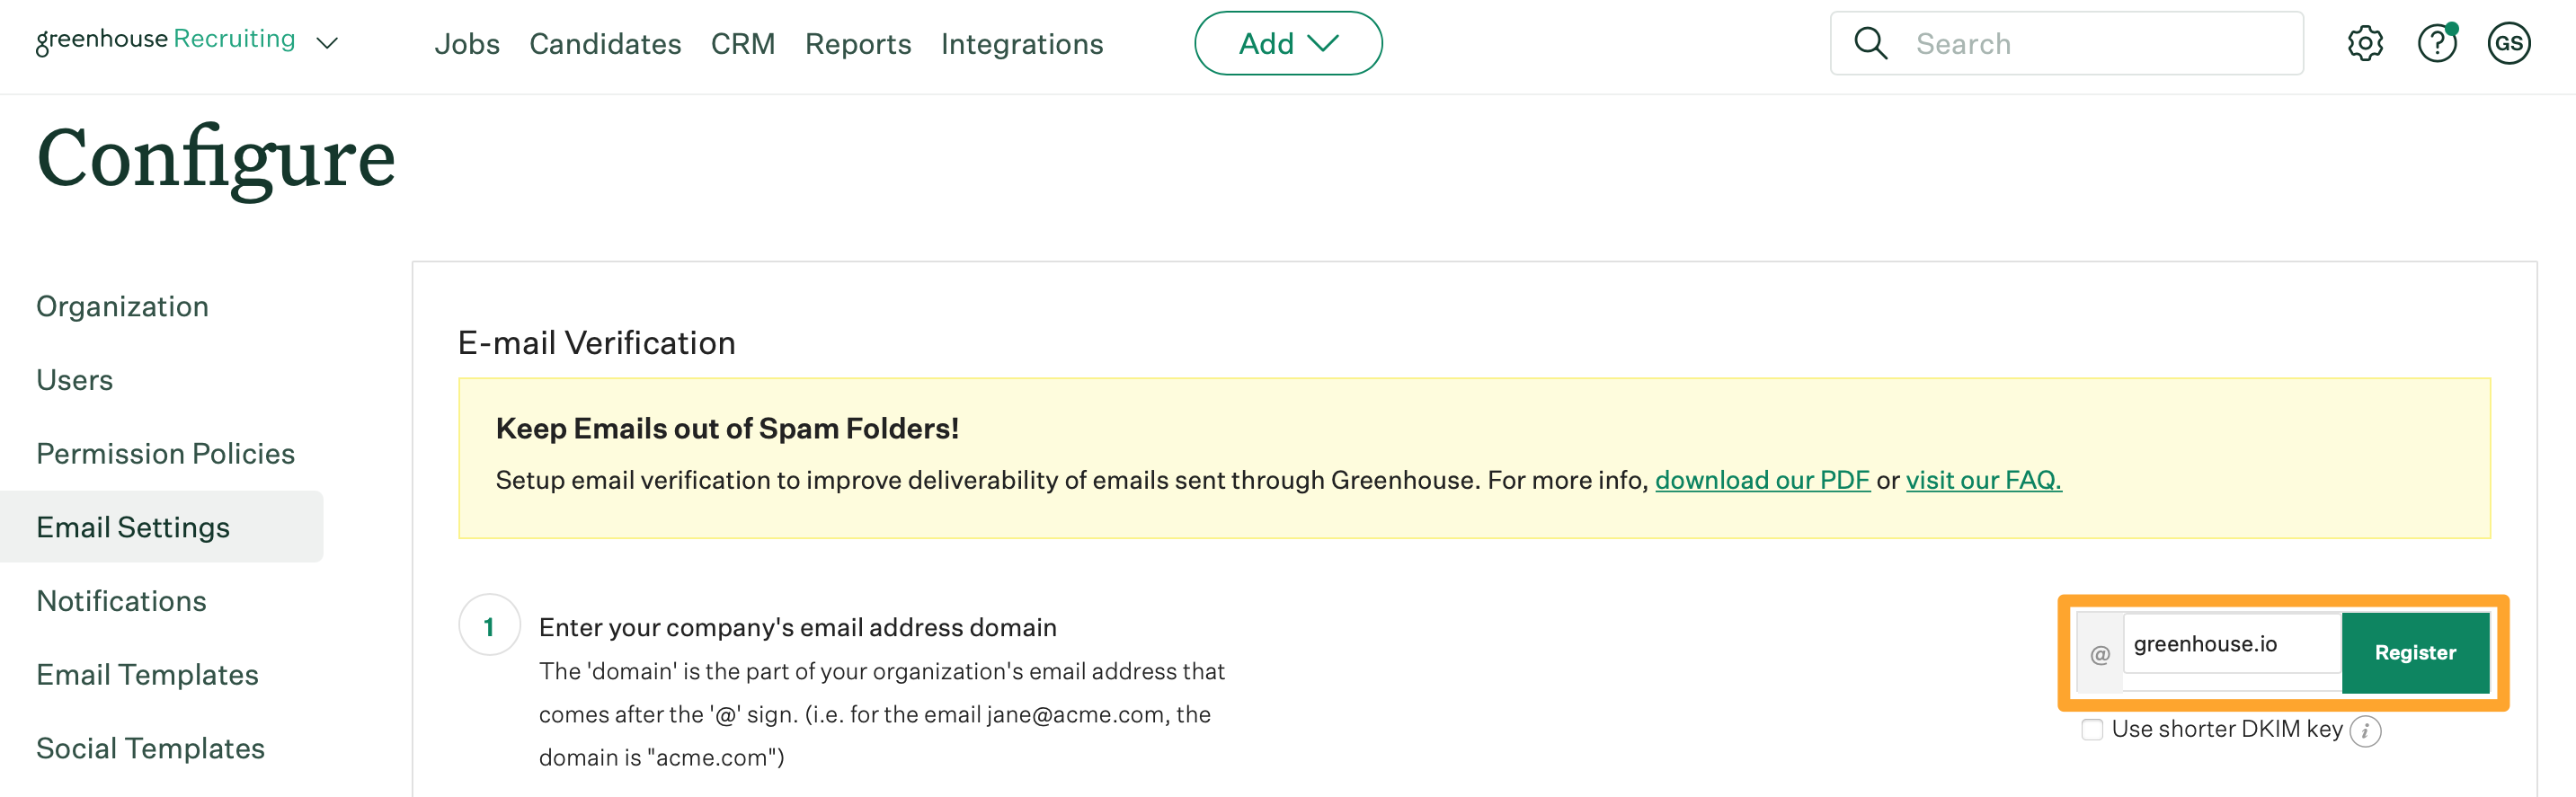Focus the top Search field
The width and height of the screenshot is (2576, 797).
pos(2100,44)
